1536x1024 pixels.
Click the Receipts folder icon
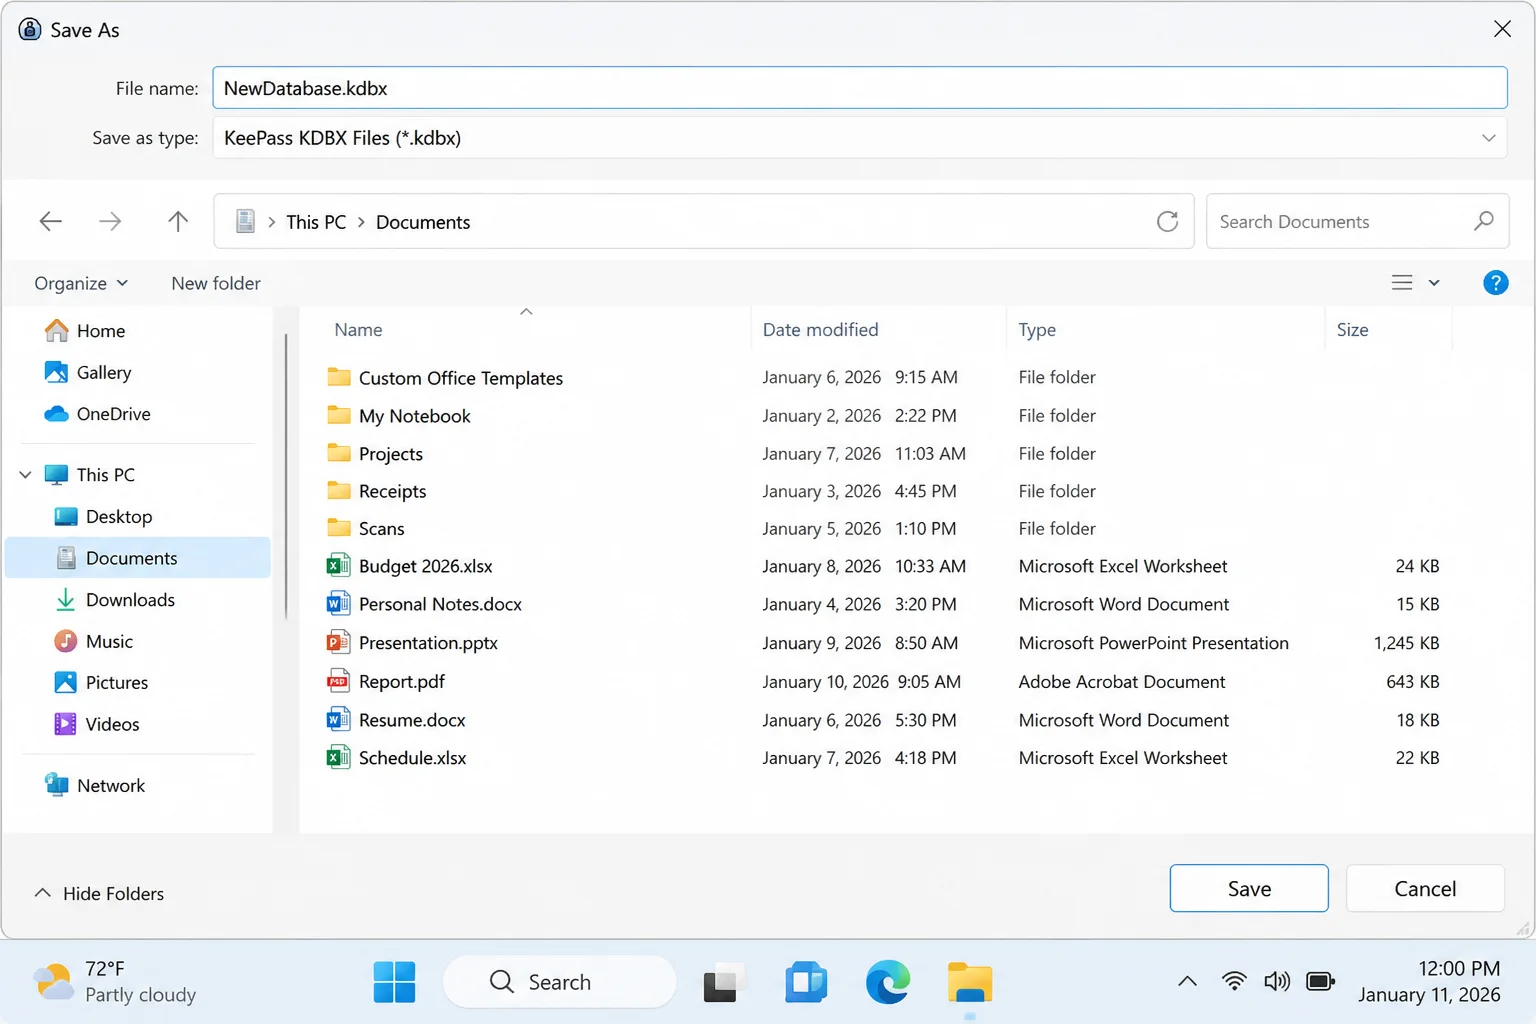pos(339,491)
